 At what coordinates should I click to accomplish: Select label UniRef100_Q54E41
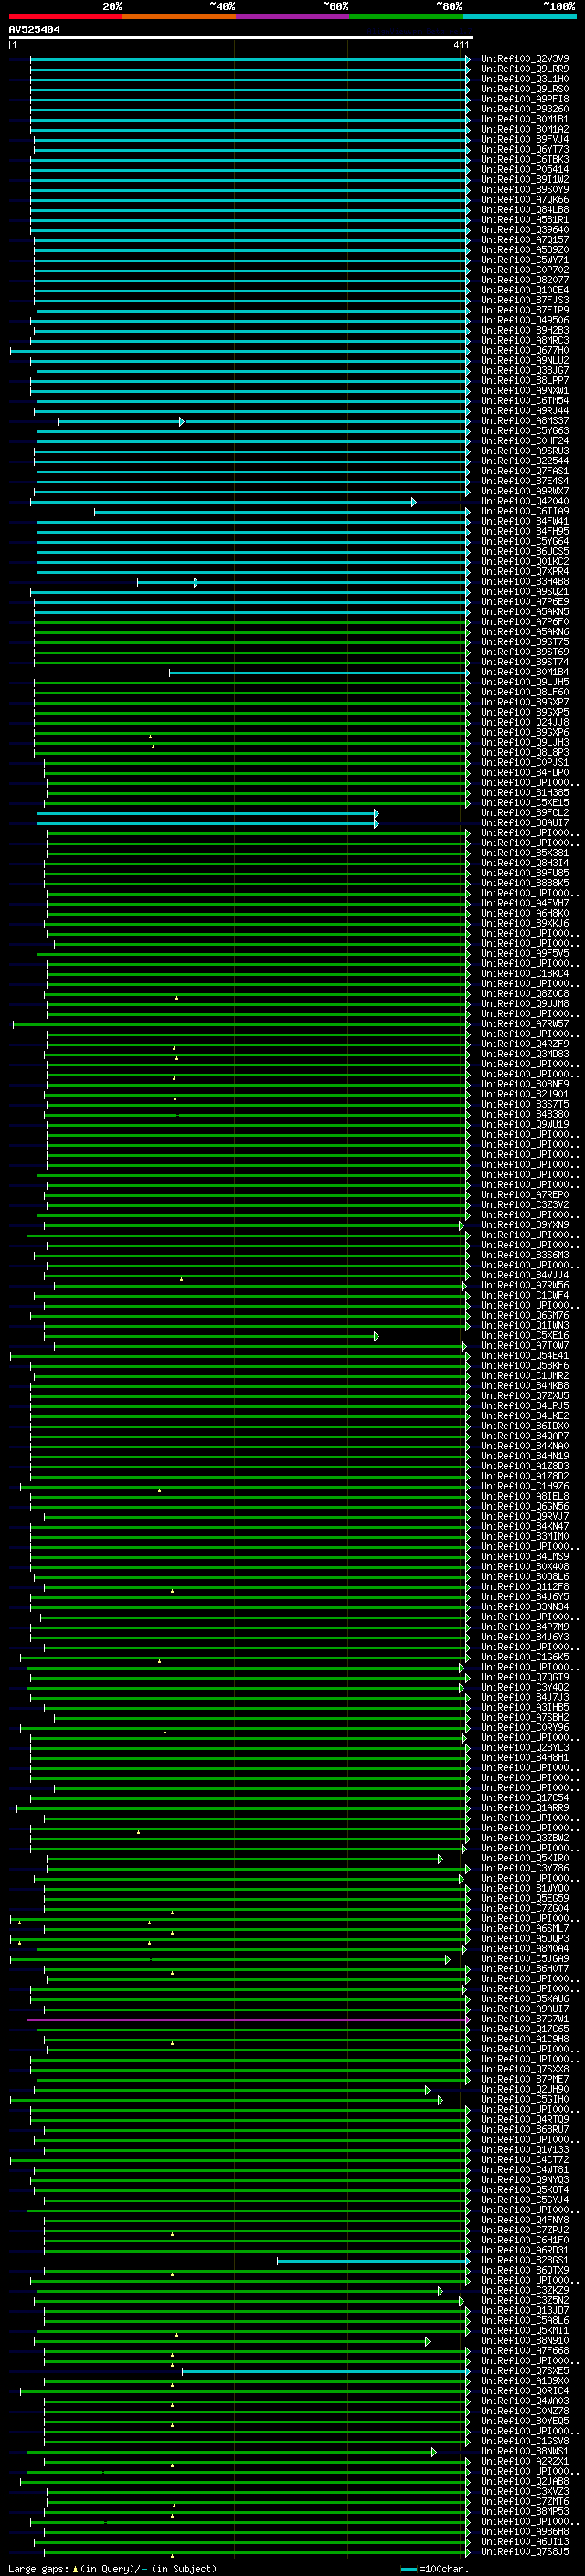click(525, 1356)
